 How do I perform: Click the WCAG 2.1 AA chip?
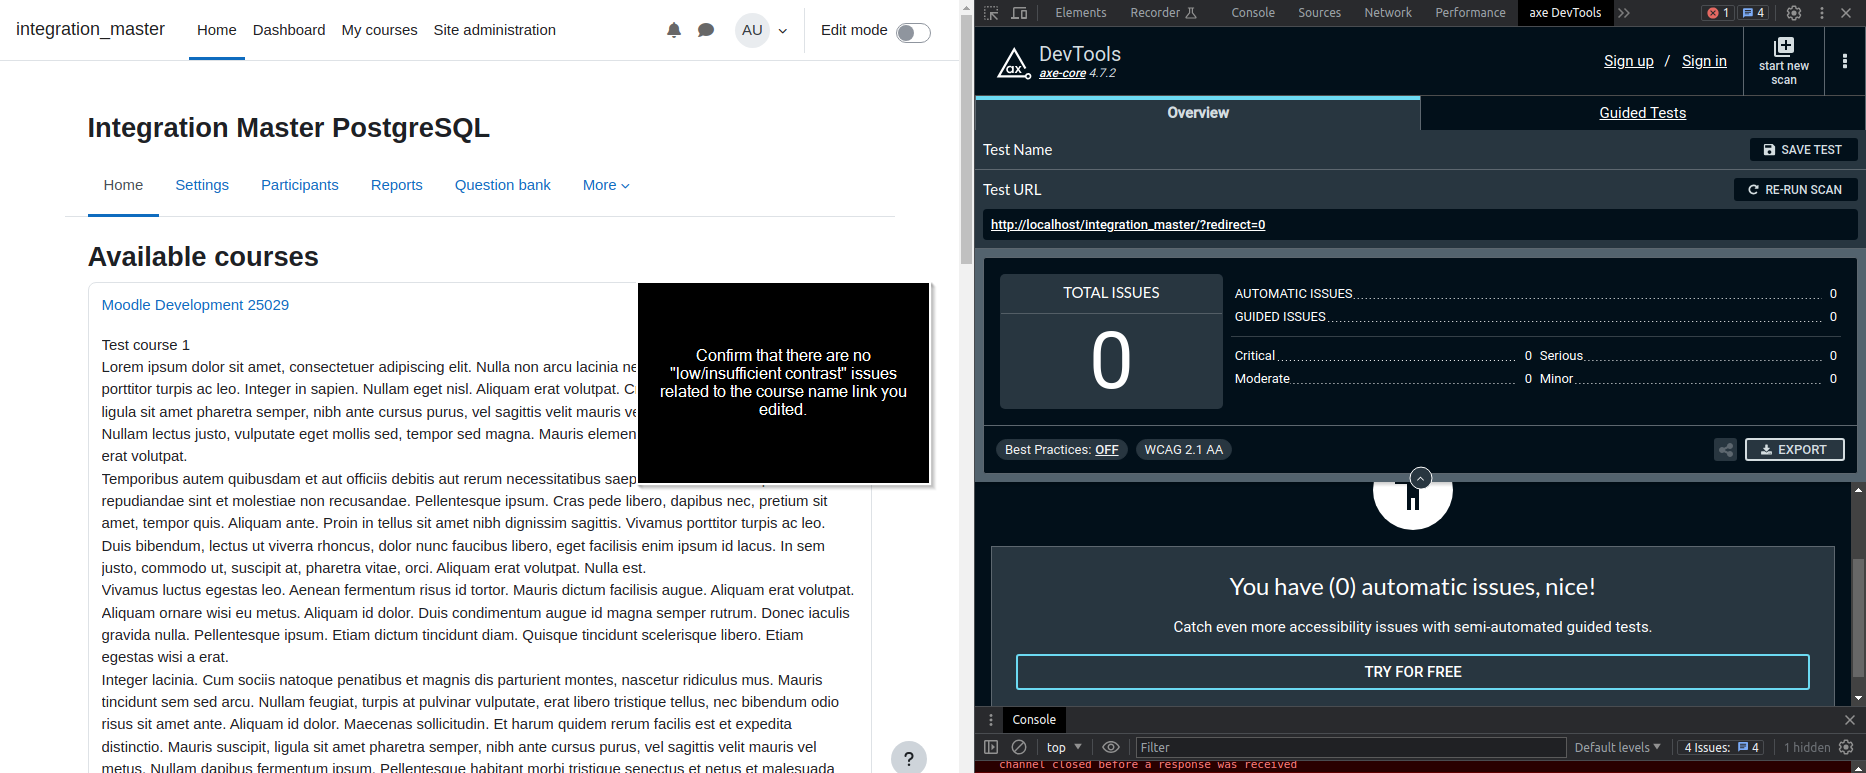pyautogui.click(x=1183, y=450)
